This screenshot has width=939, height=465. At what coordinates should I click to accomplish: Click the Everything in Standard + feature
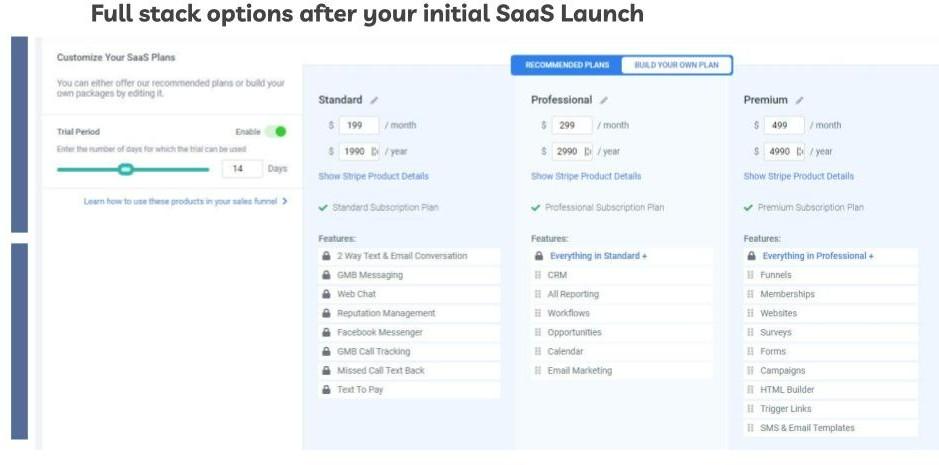pos(598,256)
